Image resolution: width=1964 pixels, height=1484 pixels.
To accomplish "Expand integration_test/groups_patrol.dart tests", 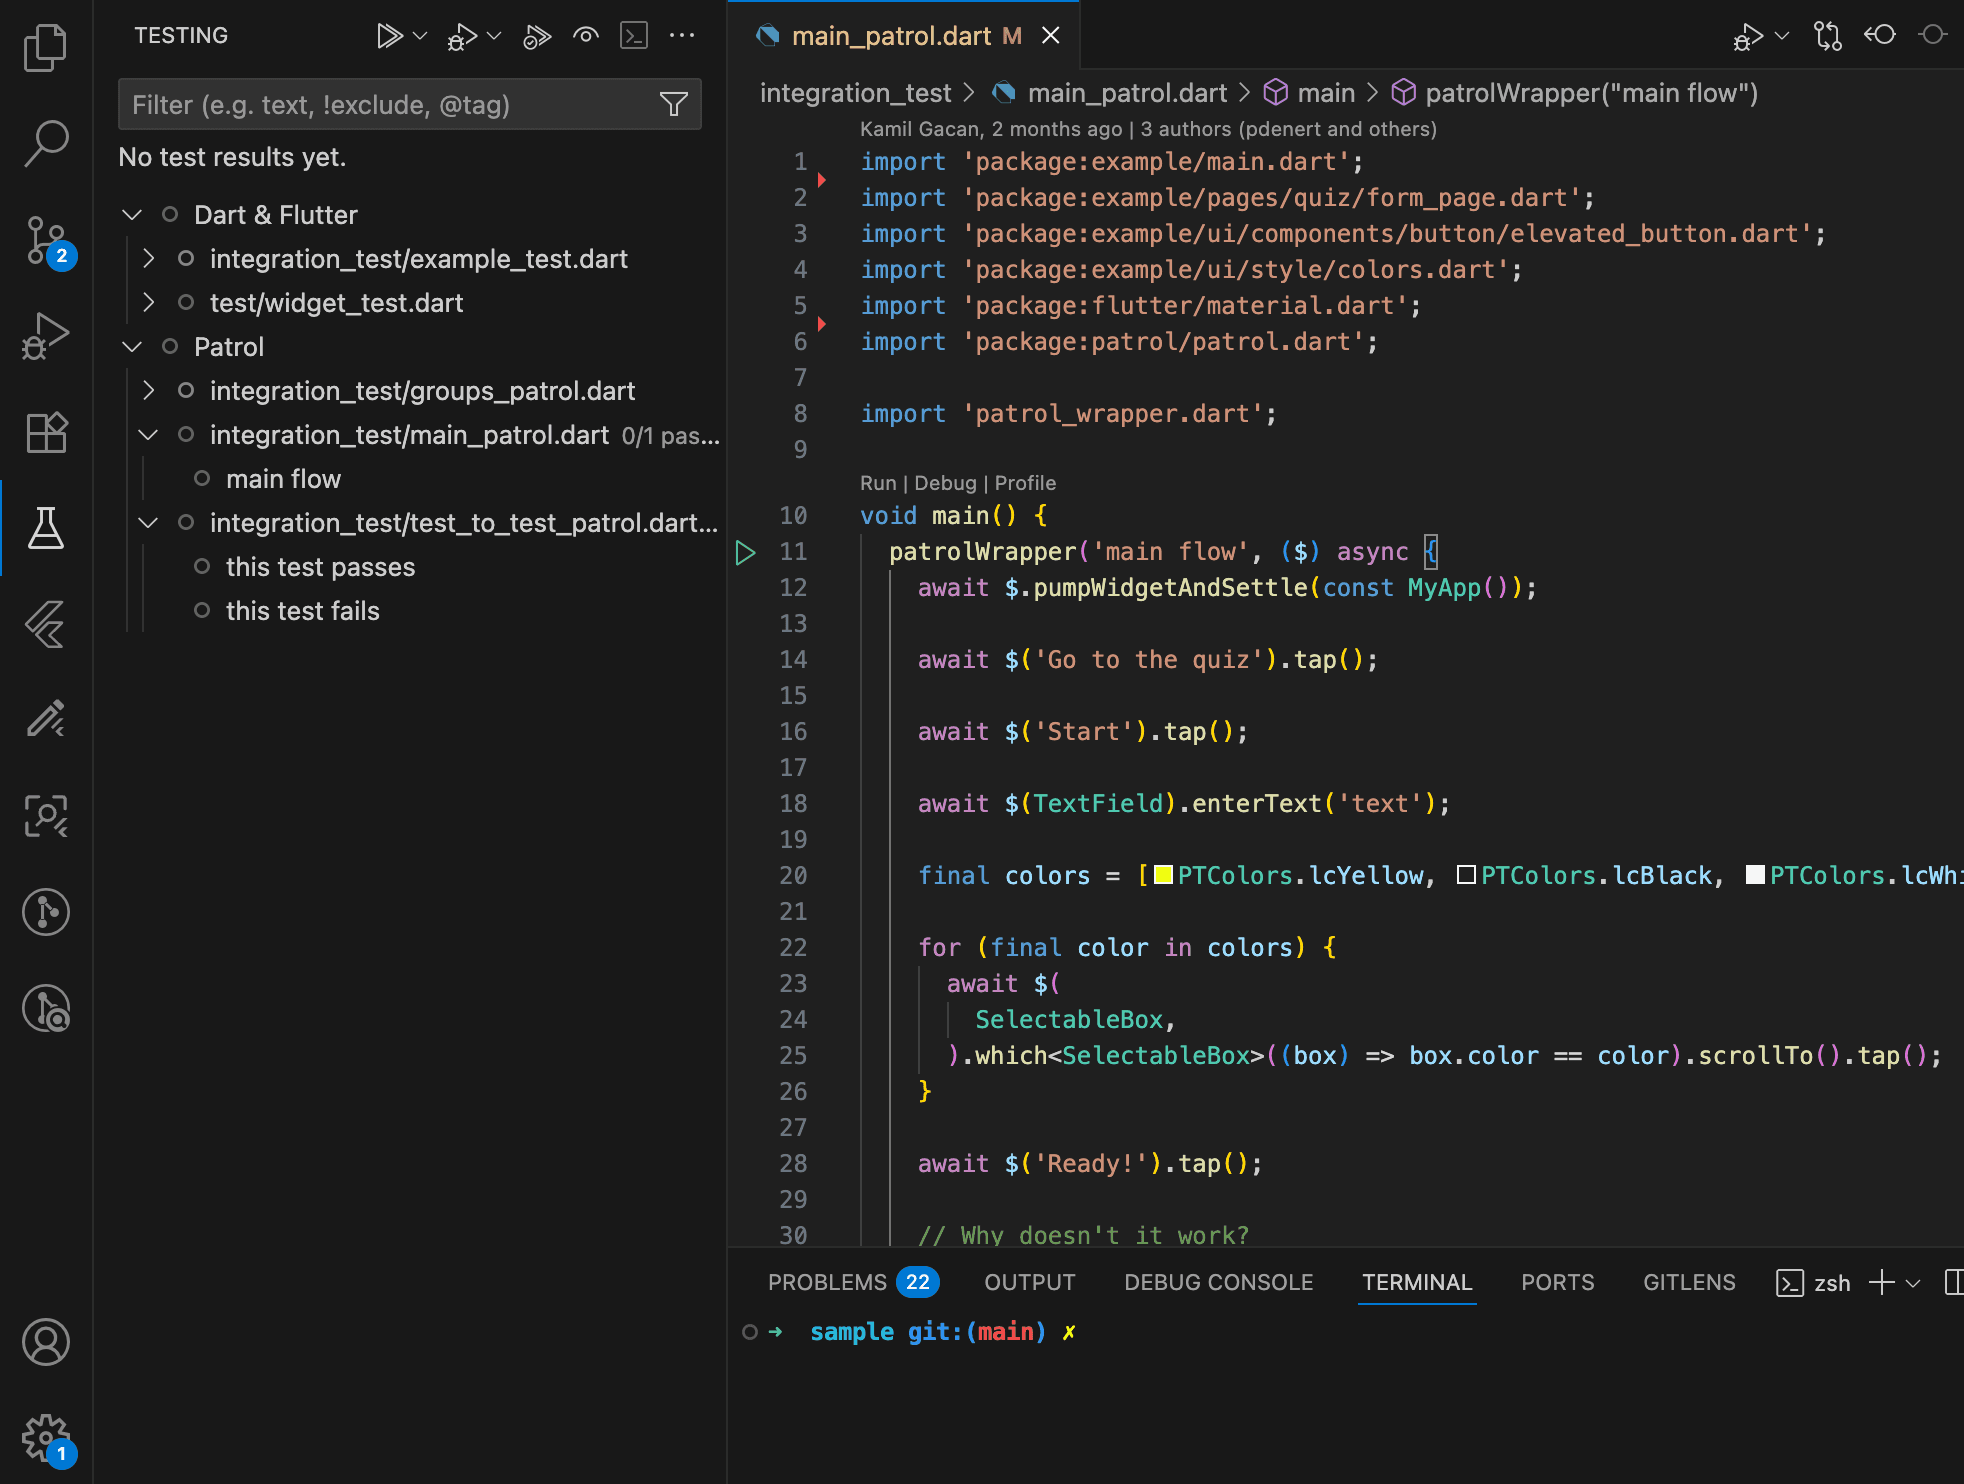I will [148, 390].
